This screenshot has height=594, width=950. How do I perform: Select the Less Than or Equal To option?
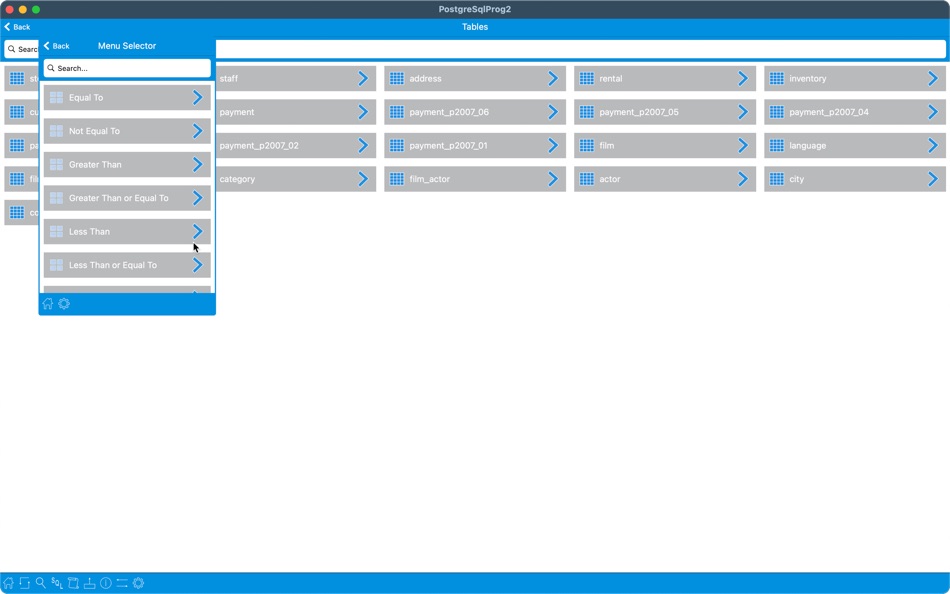pyautogui.click(x=126, y=265)
